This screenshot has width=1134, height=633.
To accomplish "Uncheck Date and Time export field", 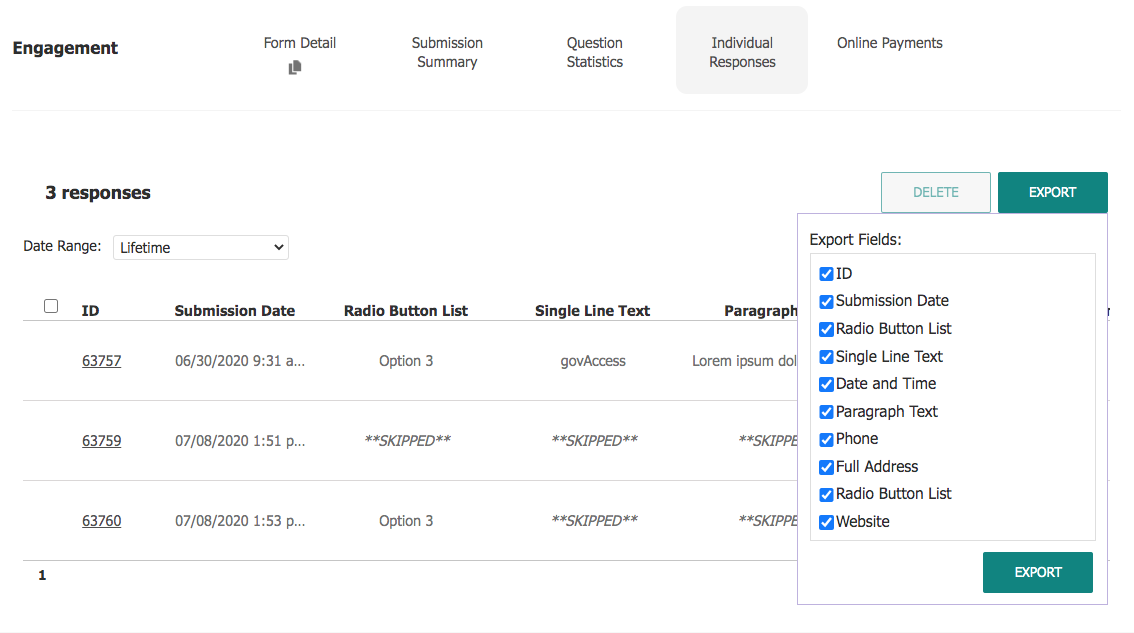I will point(826,384).
